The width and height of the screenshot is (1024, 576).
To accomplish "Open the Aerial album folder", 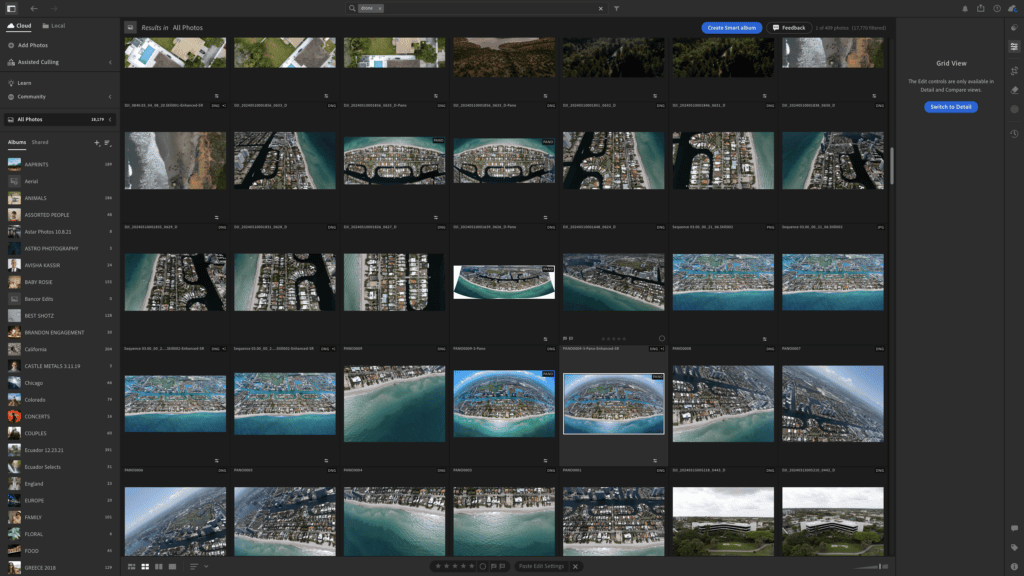I will coord(59,182).
